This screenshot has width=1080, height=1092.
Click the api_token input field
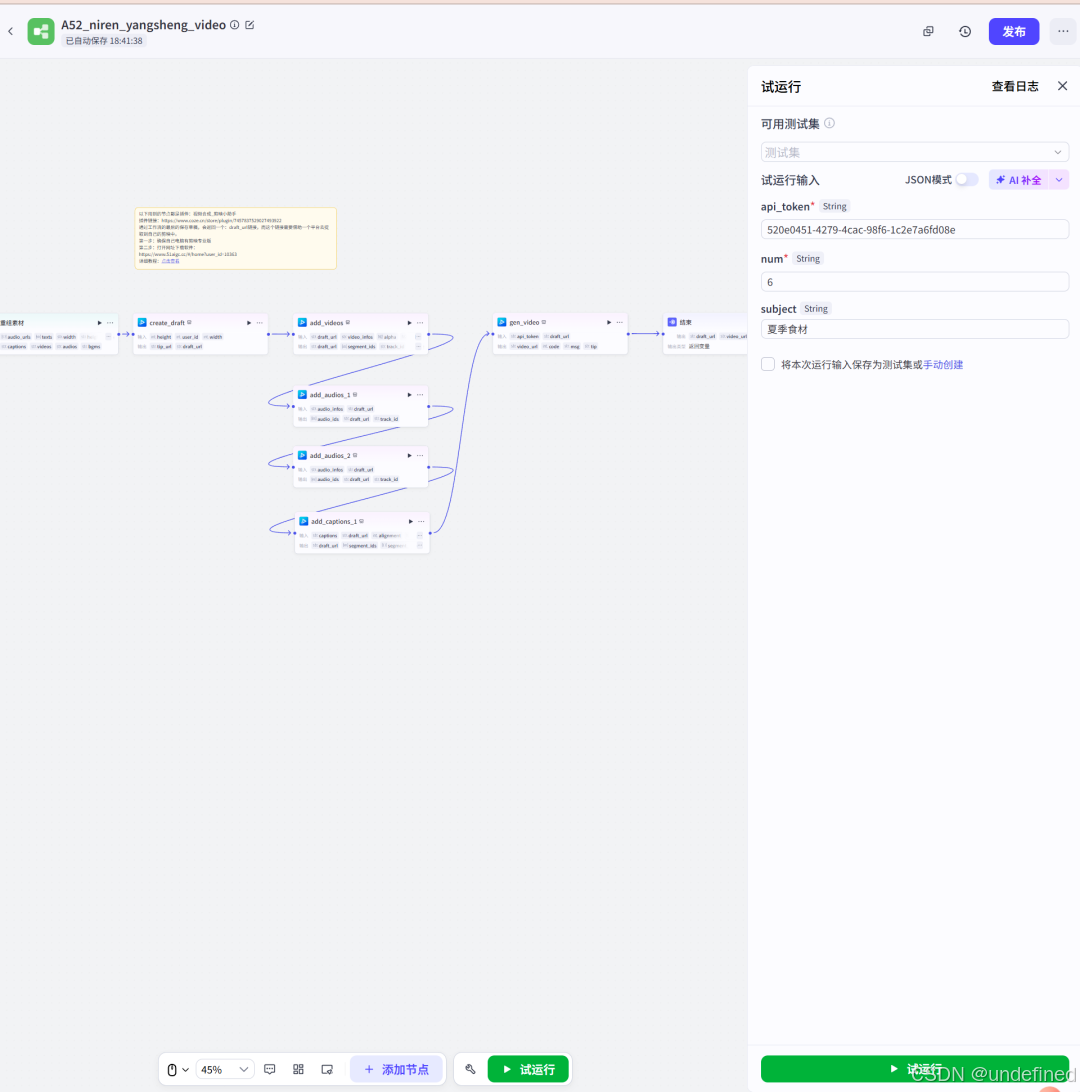click(x=914, y=229)
